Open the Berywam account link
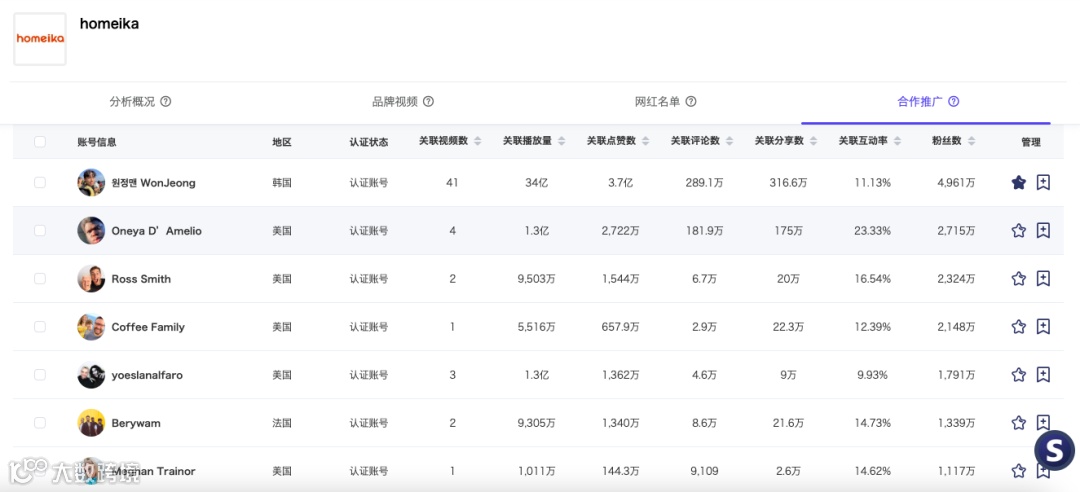1080x492 pixels. (136, 423)
